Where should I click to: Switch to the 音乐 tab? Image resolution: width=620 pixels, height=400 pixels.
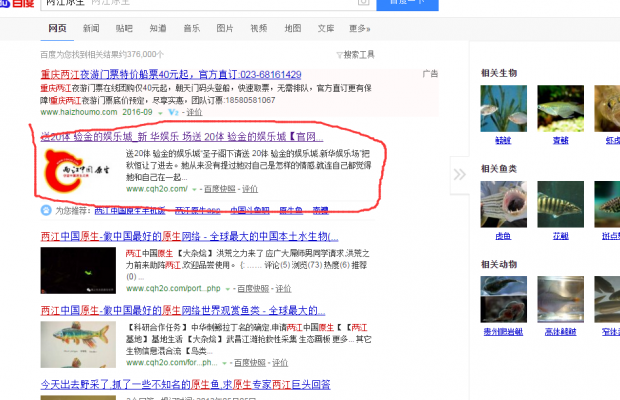click(191, 28)
